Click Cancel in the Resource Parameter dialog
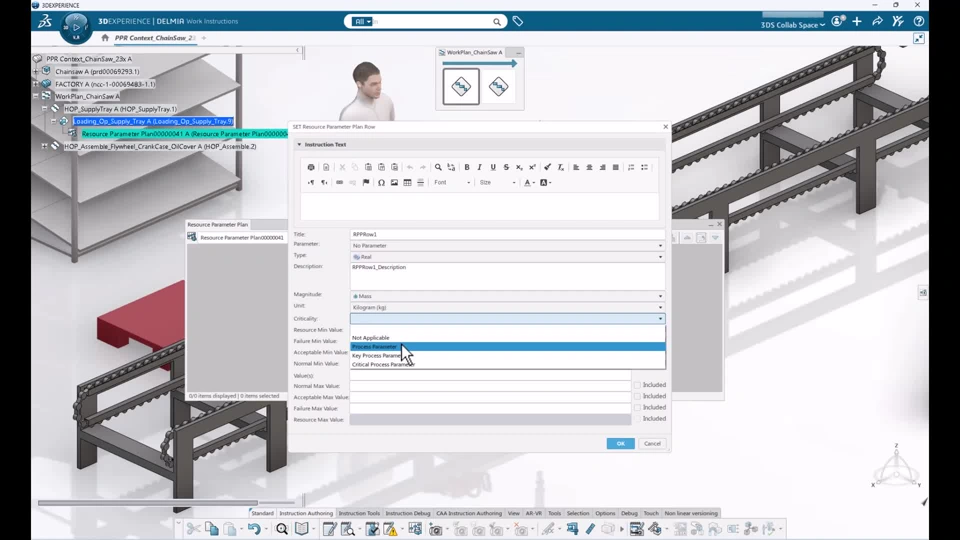Image resolution: width=960 pixels, height=540 pixels. [652, 443]
